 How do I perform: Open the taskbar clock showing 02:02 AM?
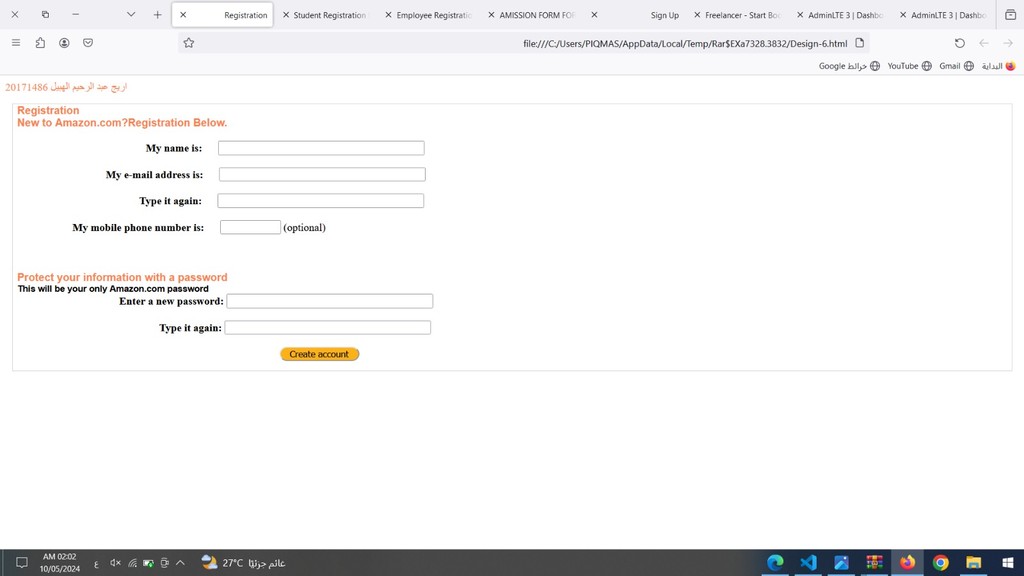[x=59, y=562]
